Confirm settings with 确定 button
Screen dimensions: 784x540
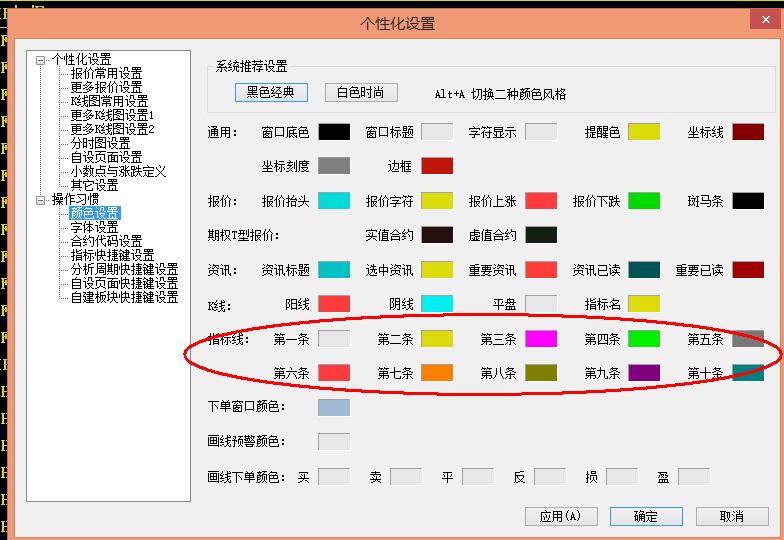point(646,516)
